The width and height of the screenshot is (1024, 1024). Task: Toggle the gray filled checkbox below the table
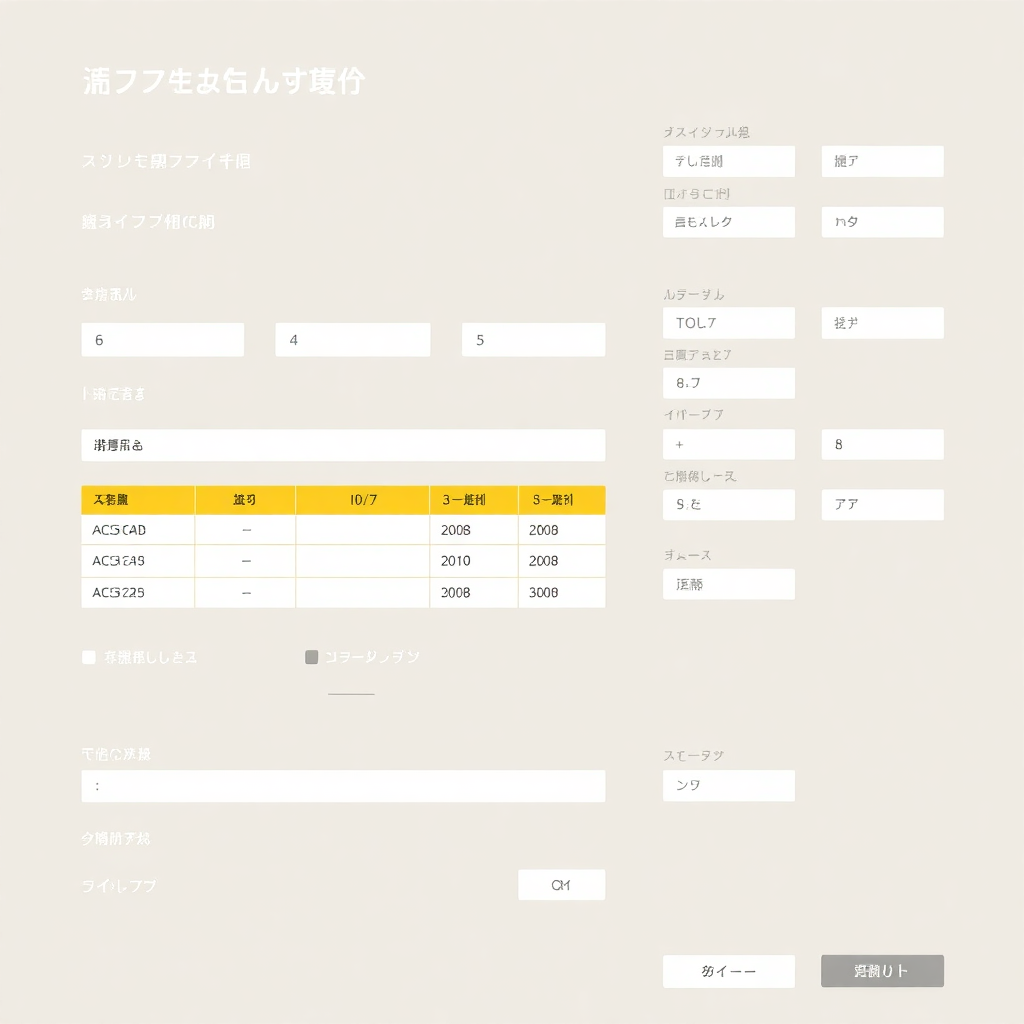(x=311, y=657)
